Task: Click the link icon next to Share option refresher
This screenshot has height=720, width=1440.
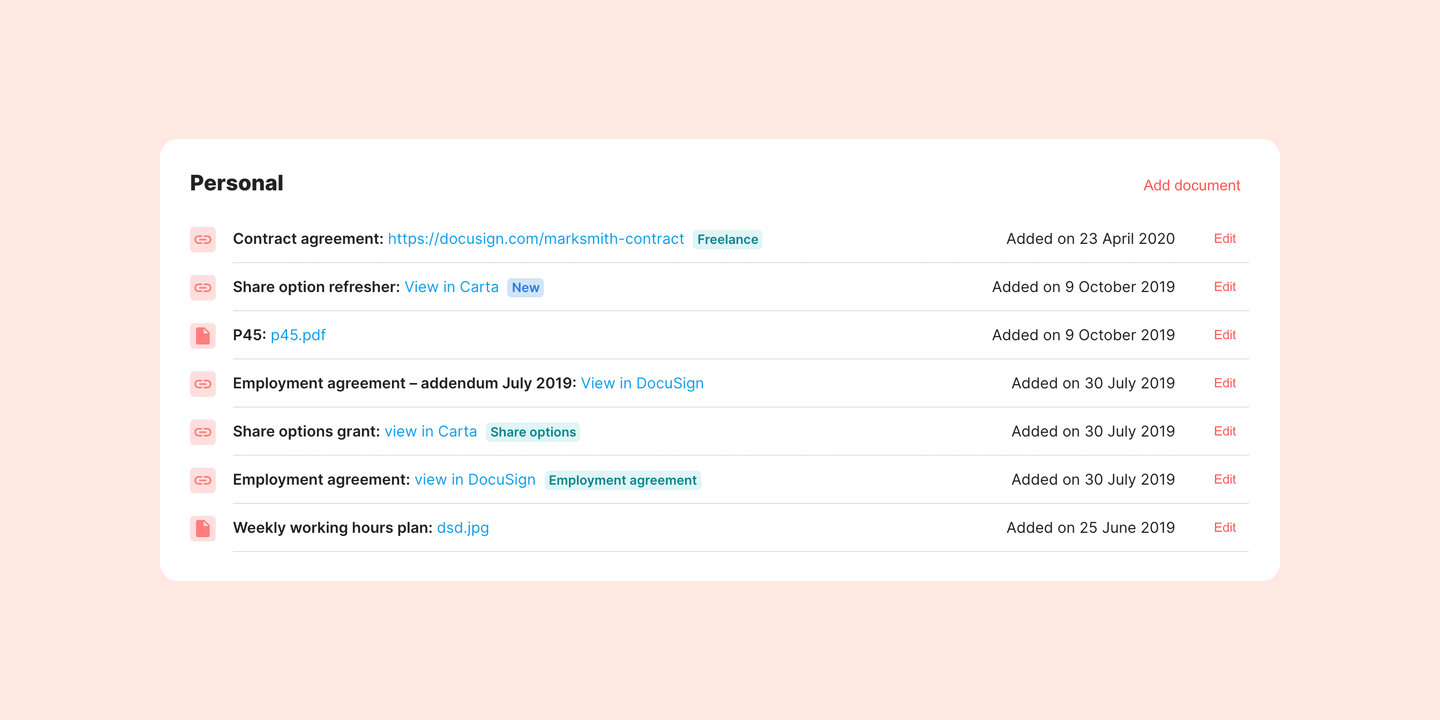Action: [203, 288]
